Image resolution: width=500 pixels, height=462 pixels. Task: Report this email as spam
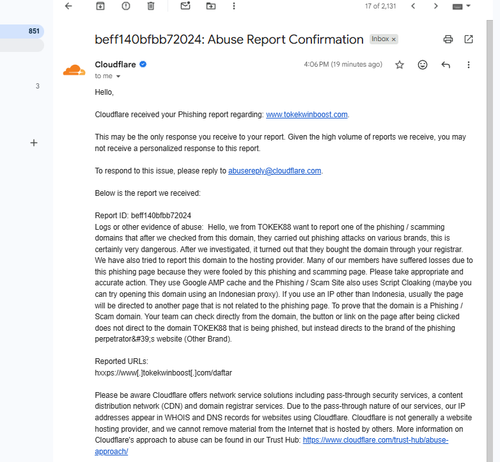pos(126,6)
